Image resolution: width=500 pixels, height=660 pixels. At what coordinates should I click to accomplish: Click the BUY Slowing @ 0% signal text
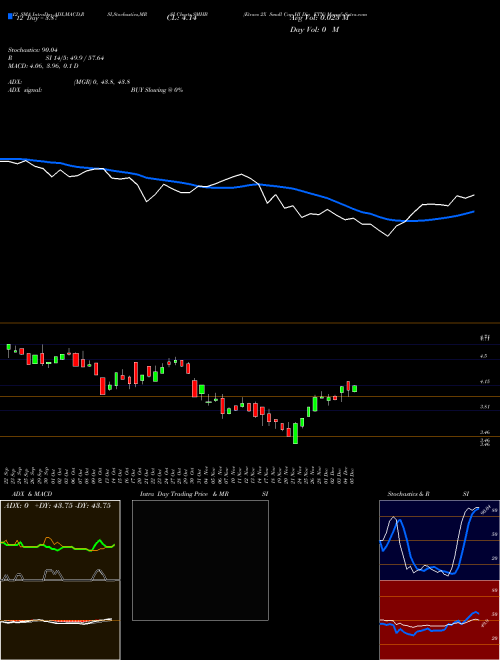pyautogui.click(x=157, y=90)
